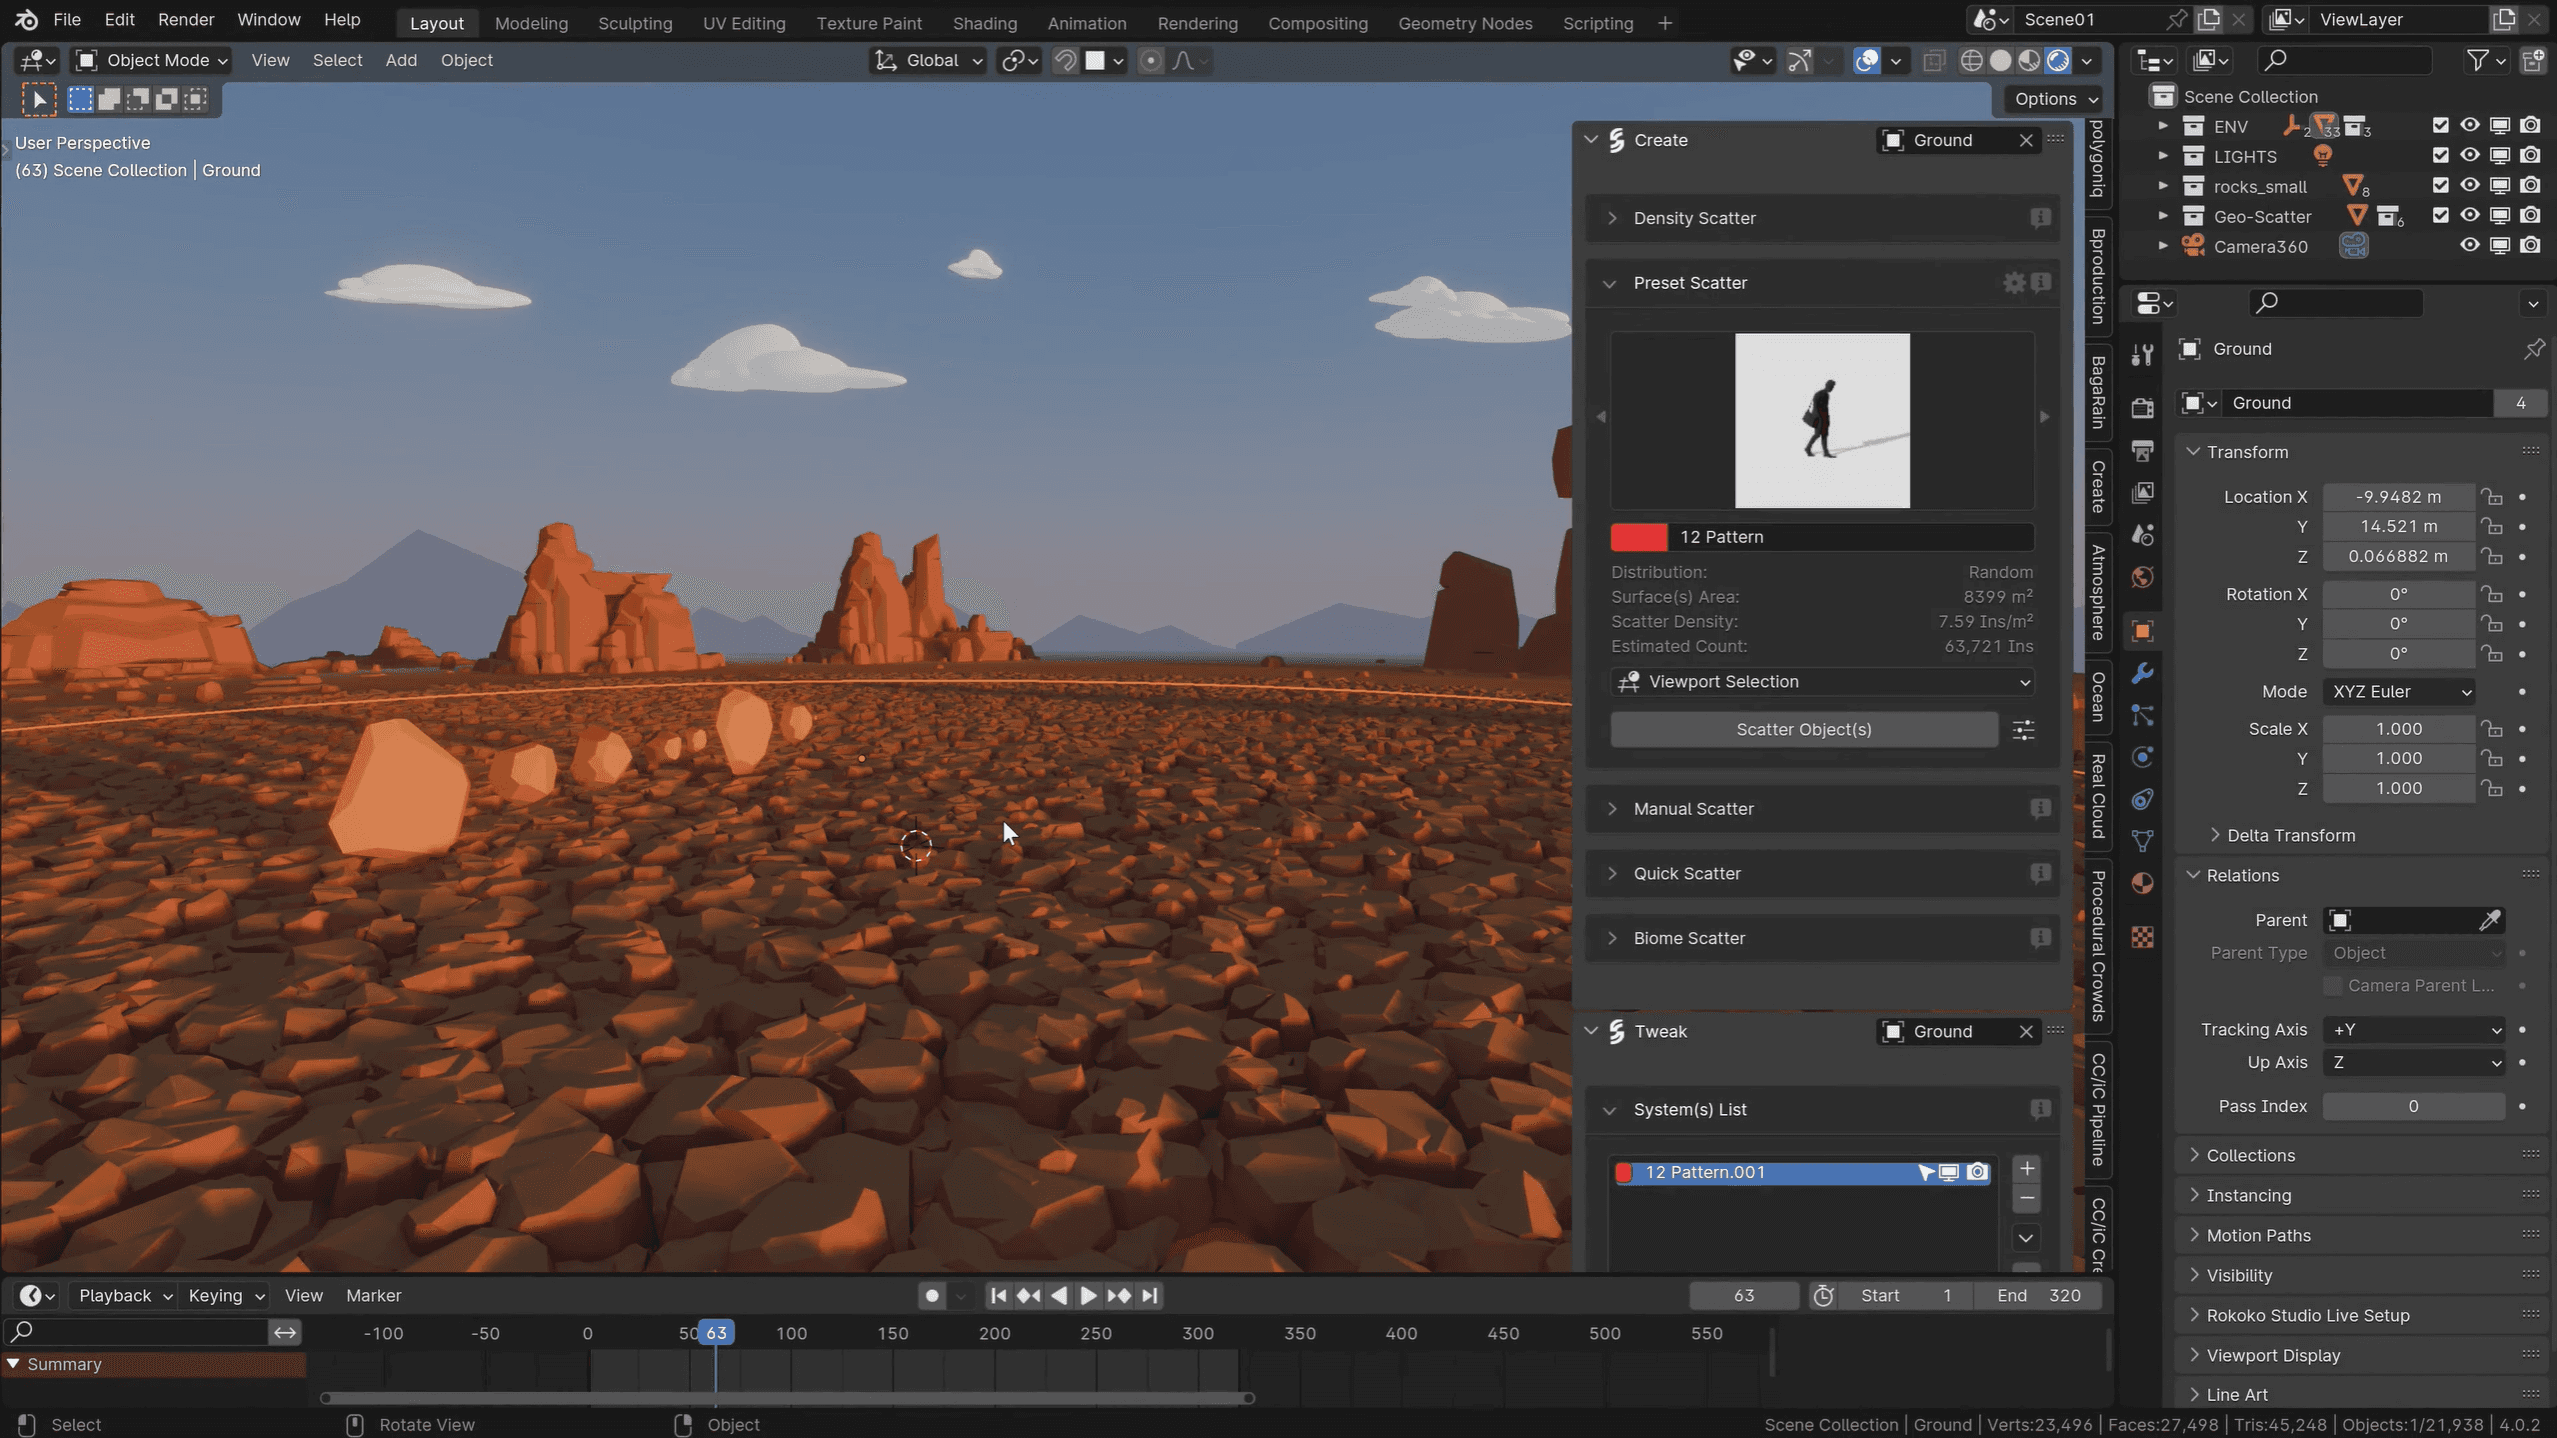Viewport: 2557px width, 1438px height.
Task: Switch to rendered viewport shading
Action: tap(2058, 61)
